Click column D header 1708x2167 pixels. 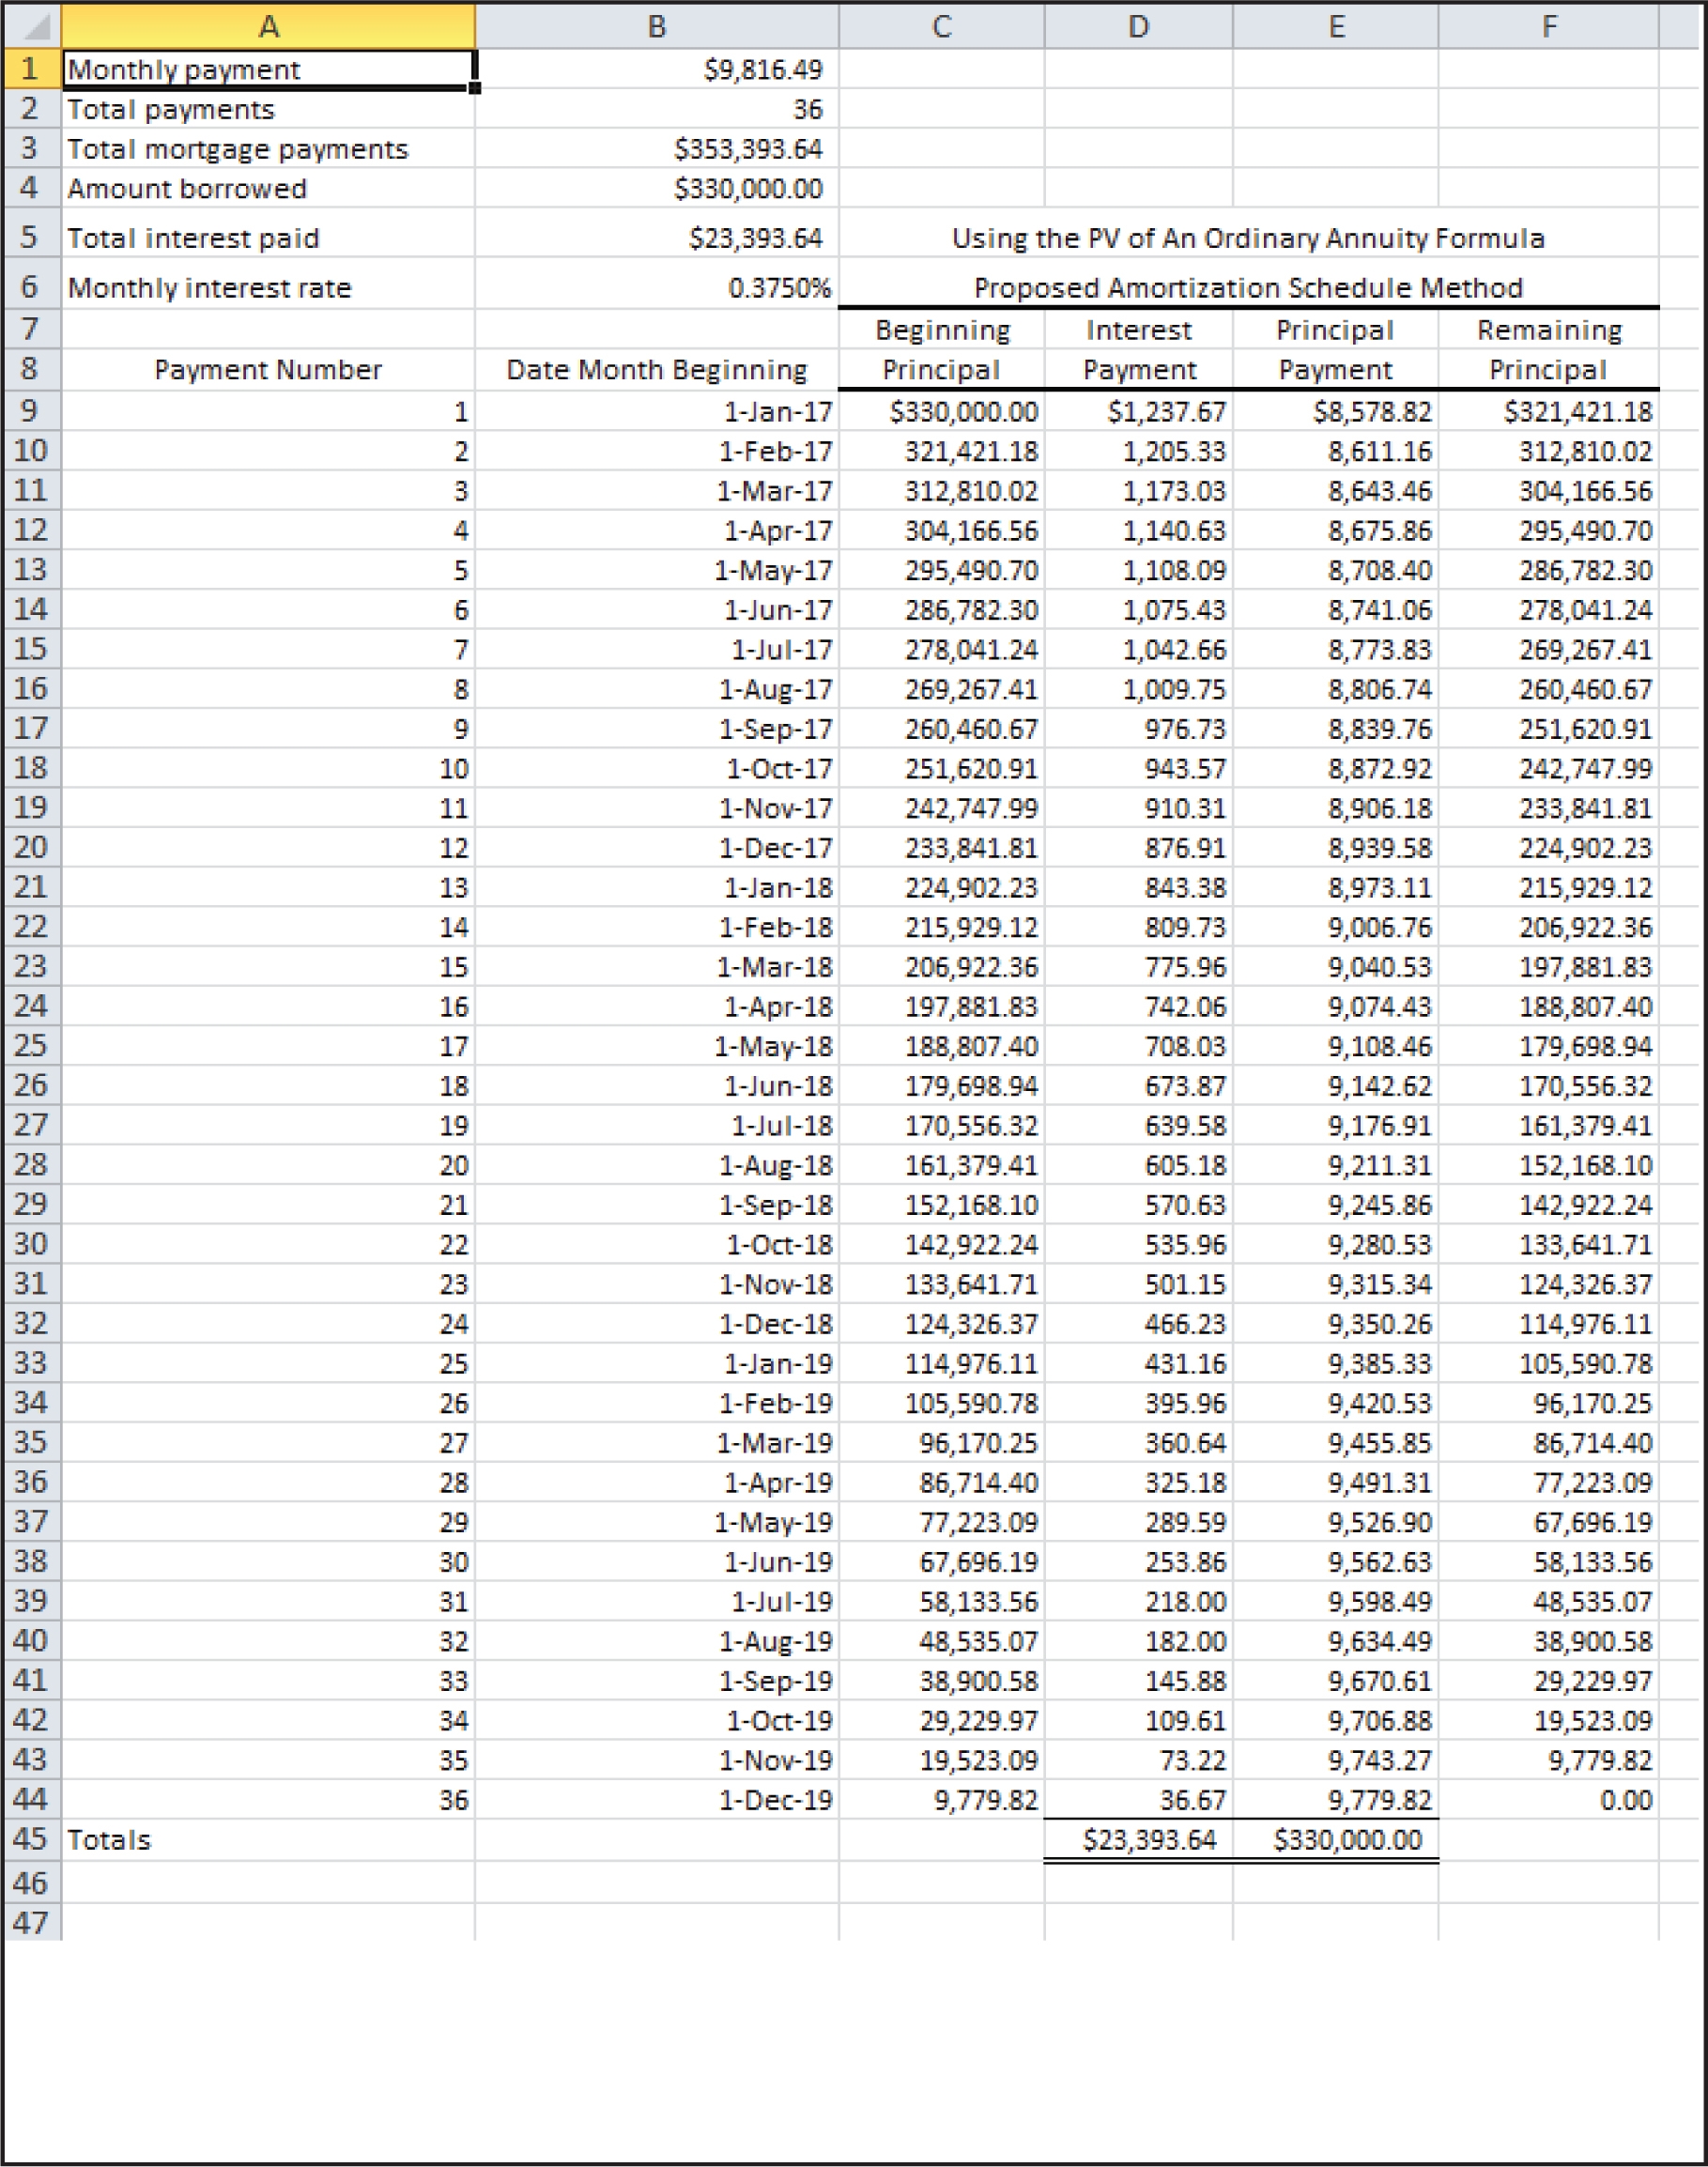coord(1138,26)
